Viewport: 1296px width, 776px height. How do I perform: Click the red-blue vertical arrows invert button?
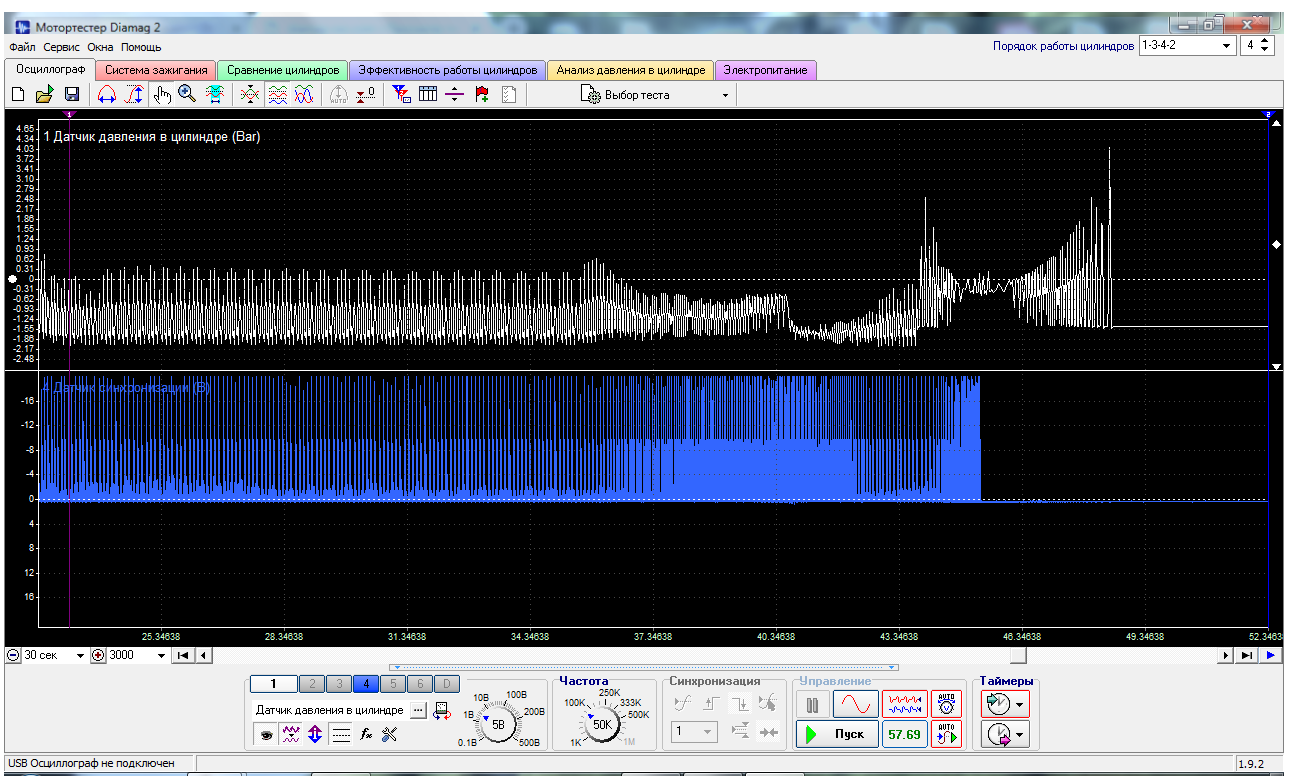(316, 734)
